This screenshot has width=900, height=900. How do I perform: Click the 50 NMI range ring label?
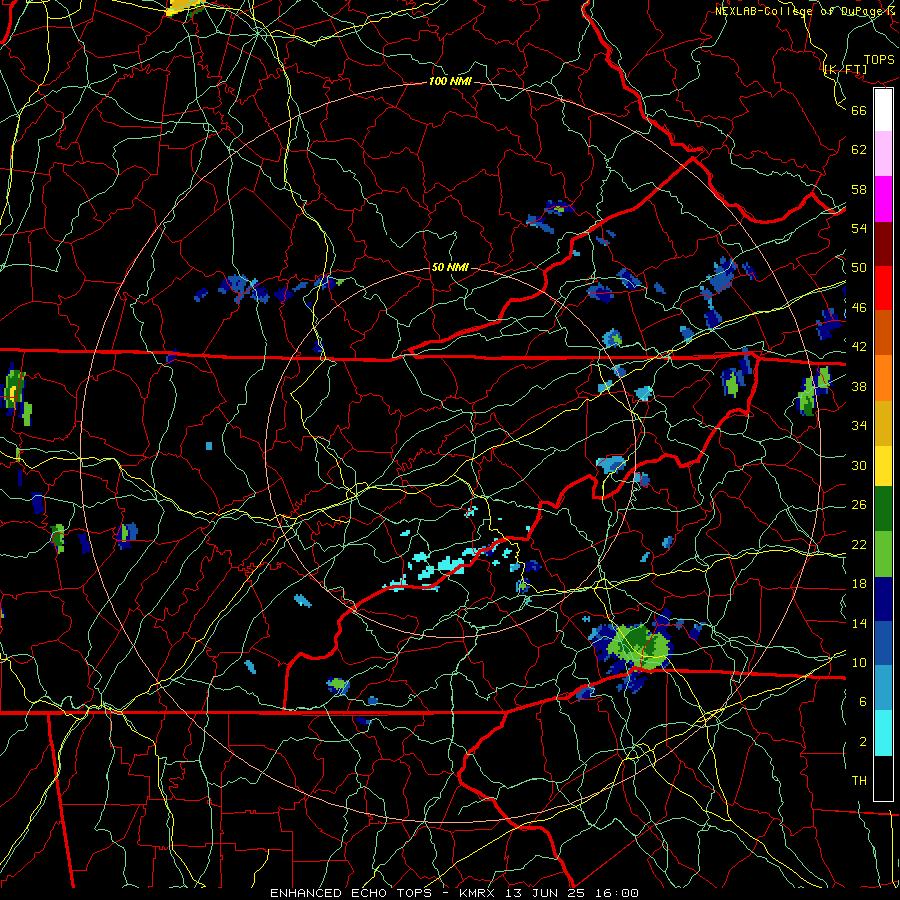(450, 267)
